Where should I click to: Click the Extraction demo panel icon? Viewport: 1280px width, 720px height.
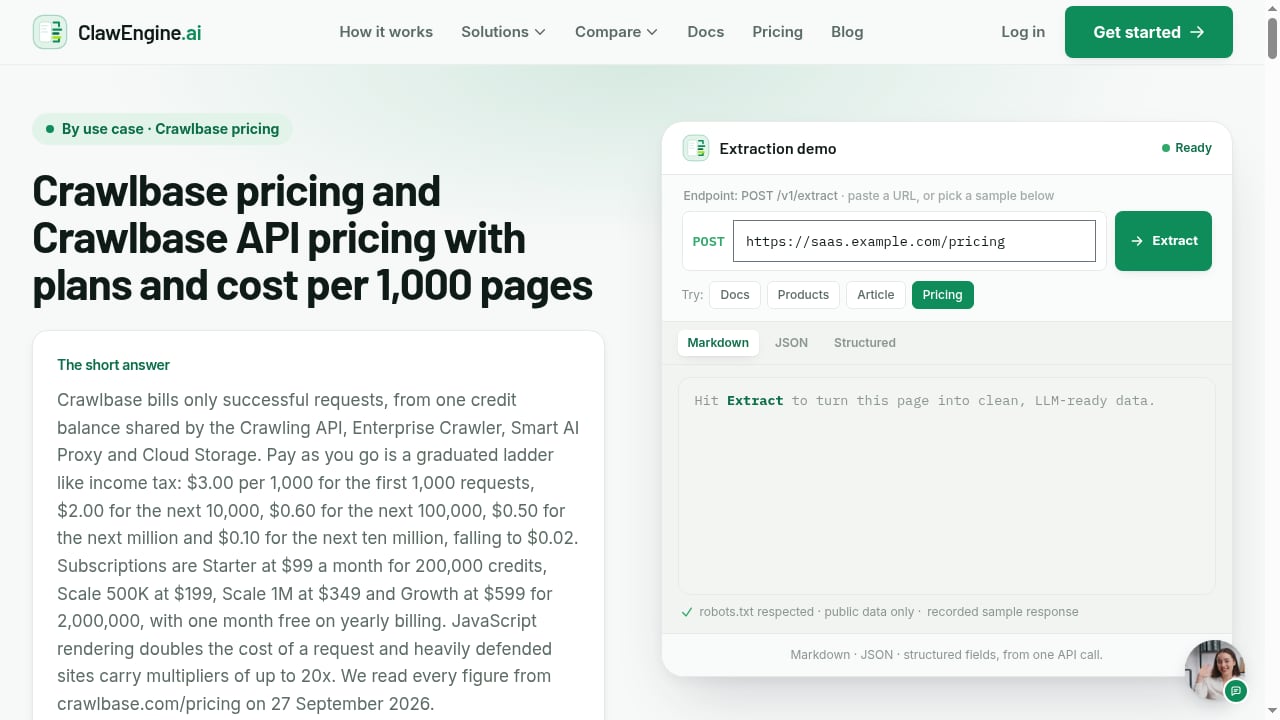696,148
